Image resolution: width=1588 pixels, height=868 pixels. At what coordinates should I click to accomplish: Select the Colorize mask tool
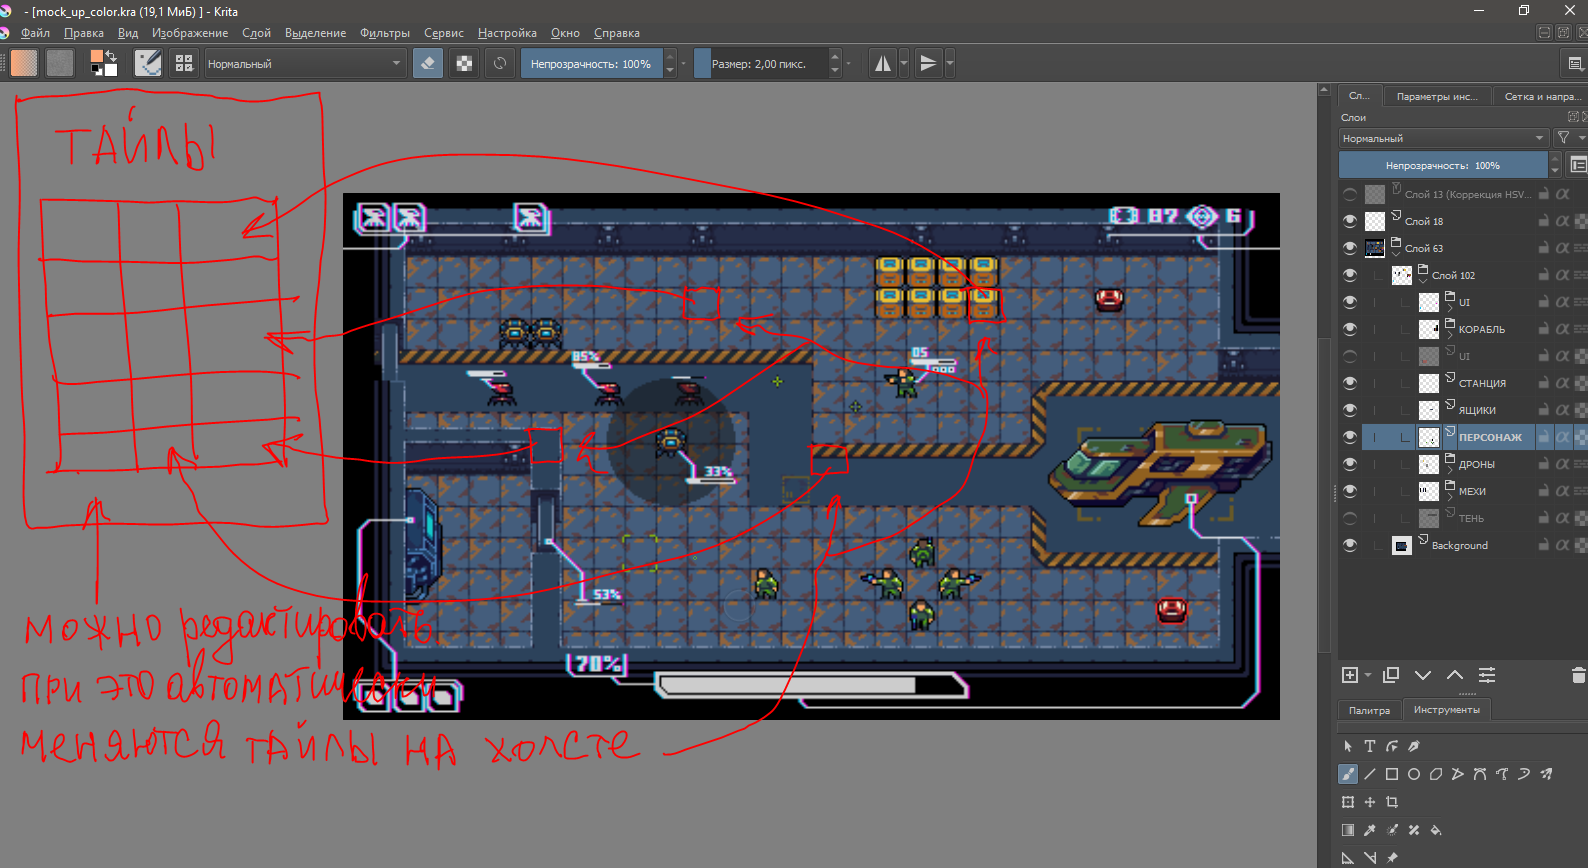point(1392,830)
